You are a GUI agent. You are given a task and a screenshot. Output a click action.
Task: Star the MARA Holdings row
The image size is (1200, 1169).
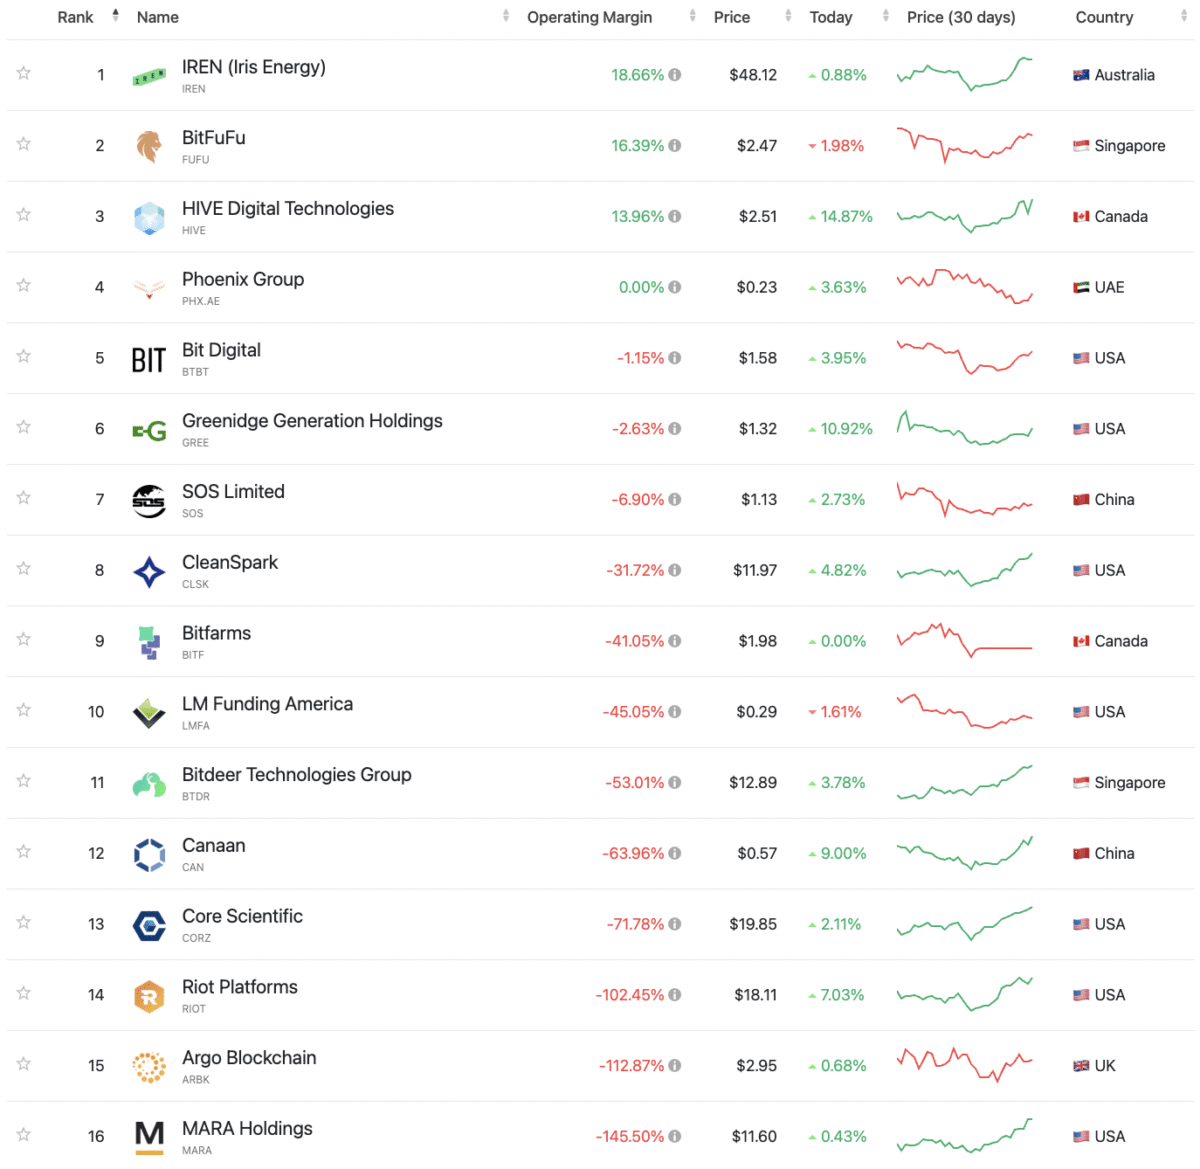(x=22, y=1136)
